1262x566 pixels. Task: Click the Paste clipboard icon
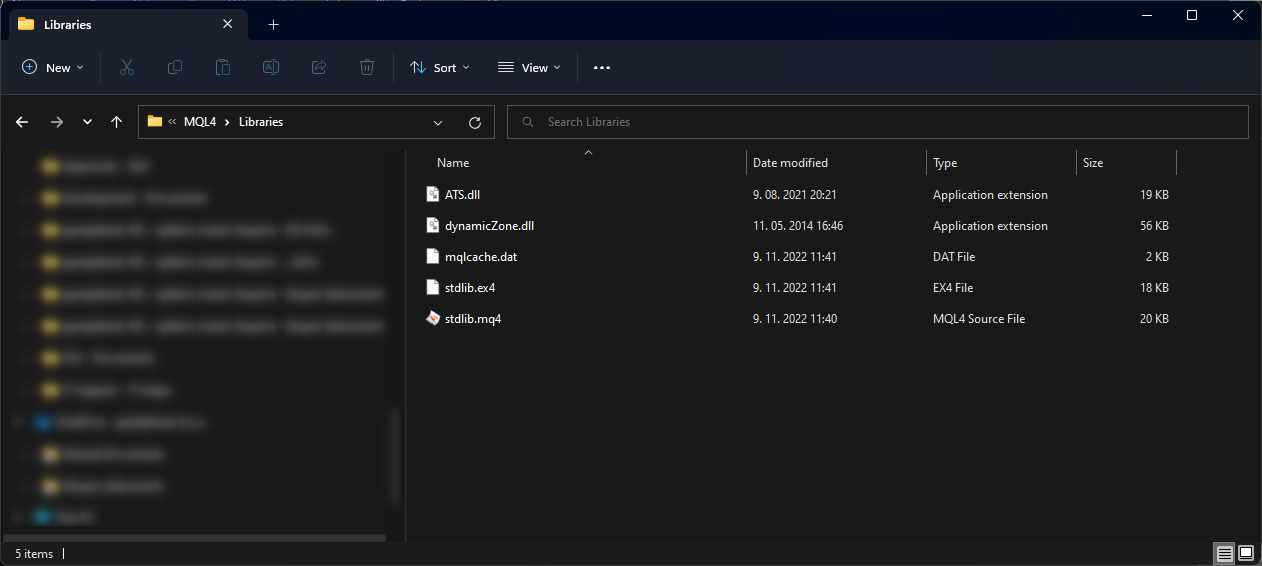click(x=223, y=67)
